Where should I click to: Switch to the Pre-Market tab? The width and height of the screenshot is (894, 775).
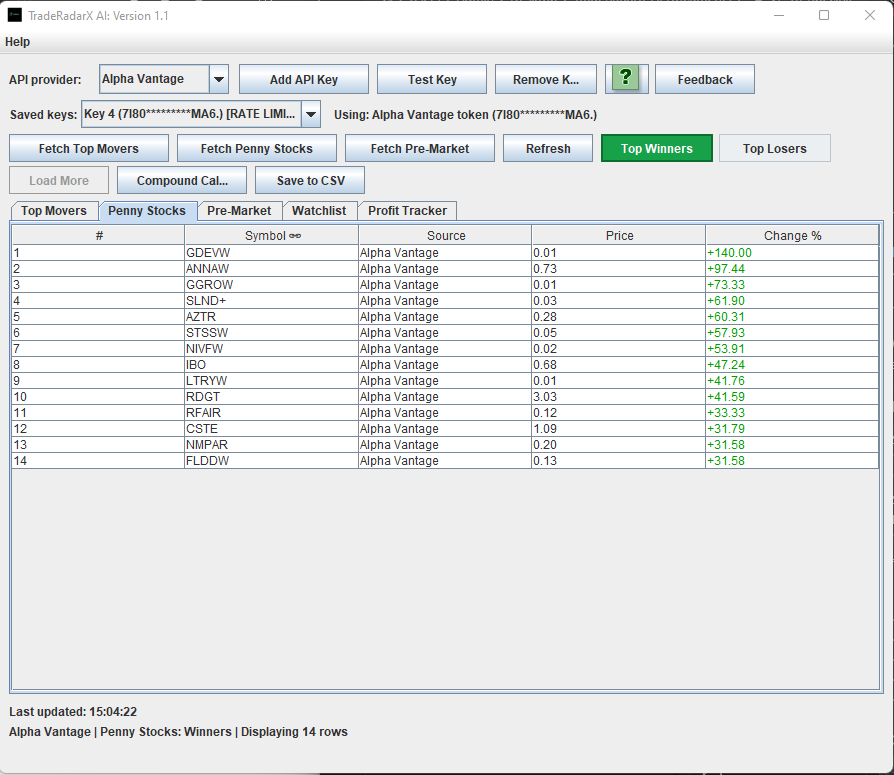[x=239, y=211]
